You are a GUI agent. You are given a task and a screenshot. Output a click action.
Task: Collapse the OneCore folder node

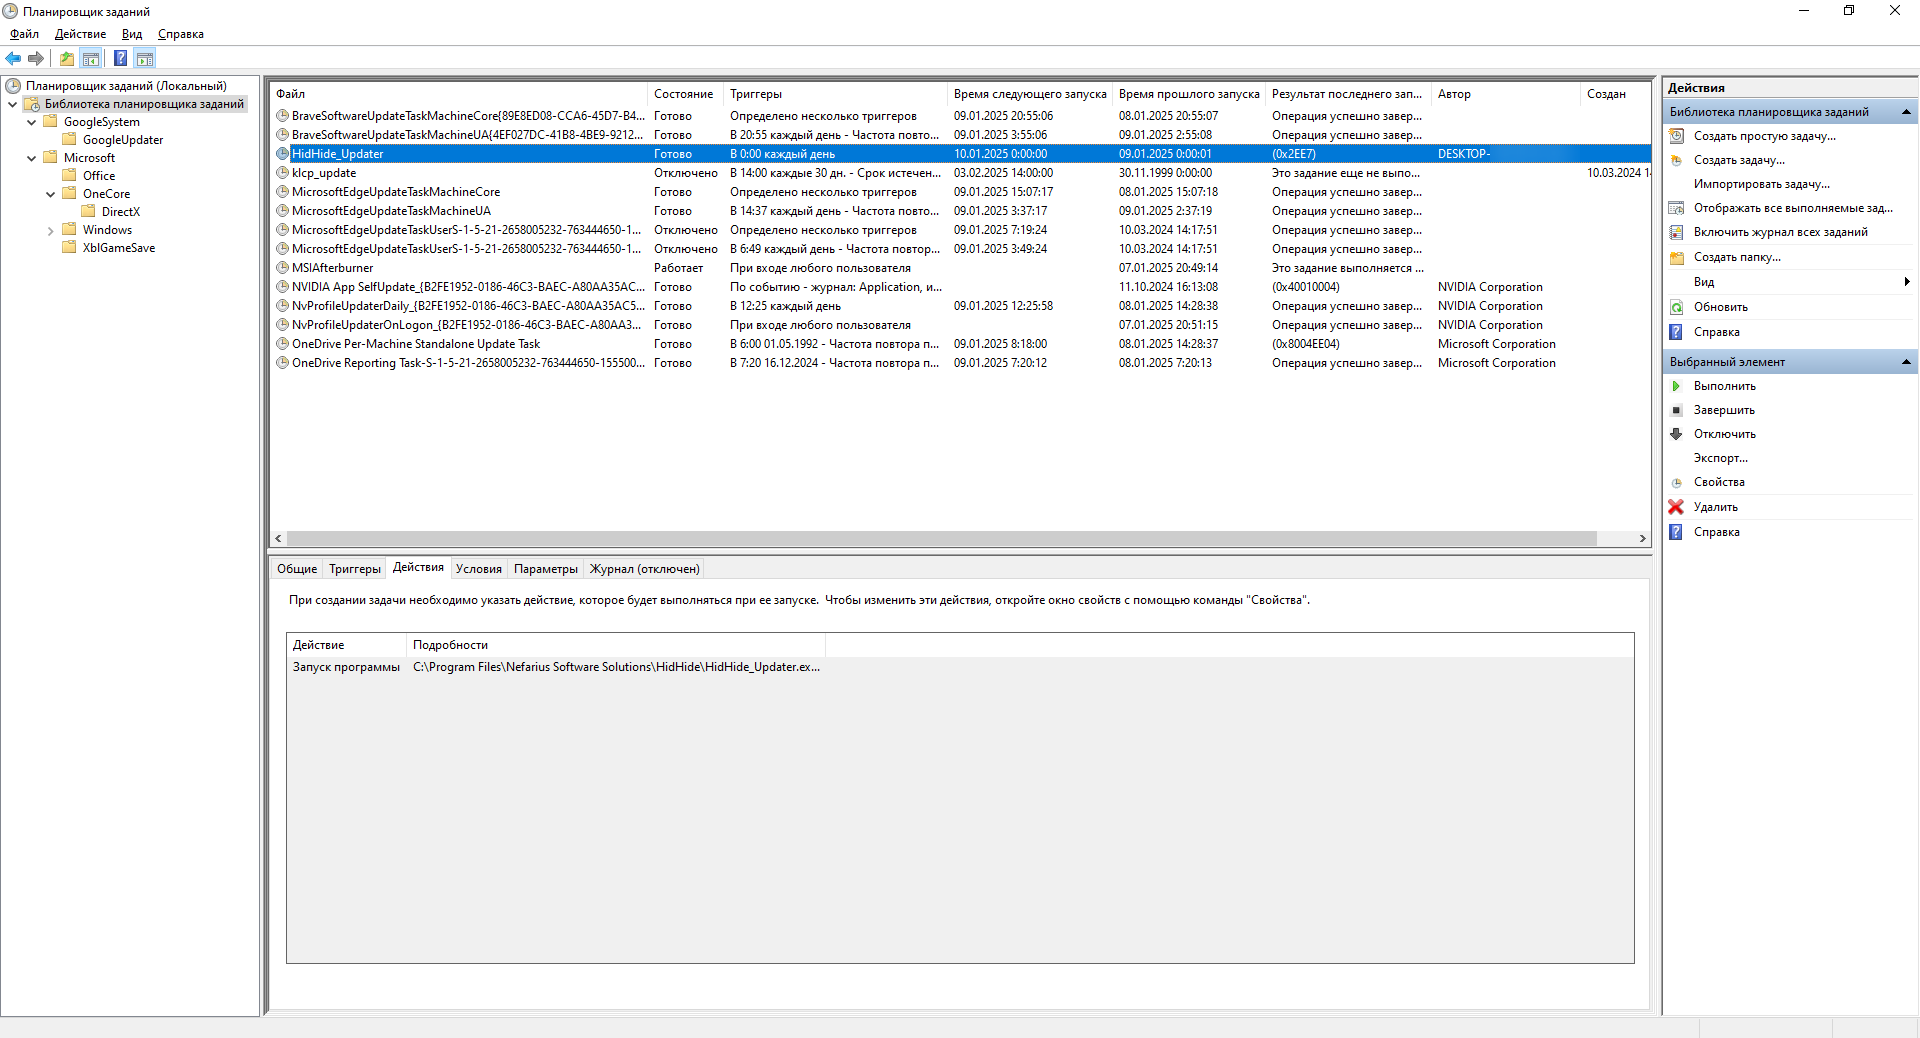pyautogui.click(x=50, y=194)
